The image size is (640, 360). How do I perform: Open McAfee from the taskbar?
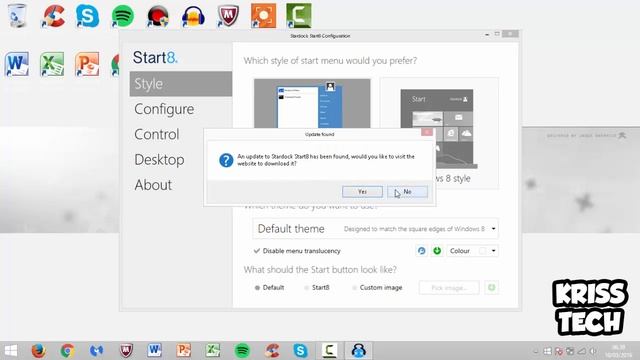(x=127, y=351)
